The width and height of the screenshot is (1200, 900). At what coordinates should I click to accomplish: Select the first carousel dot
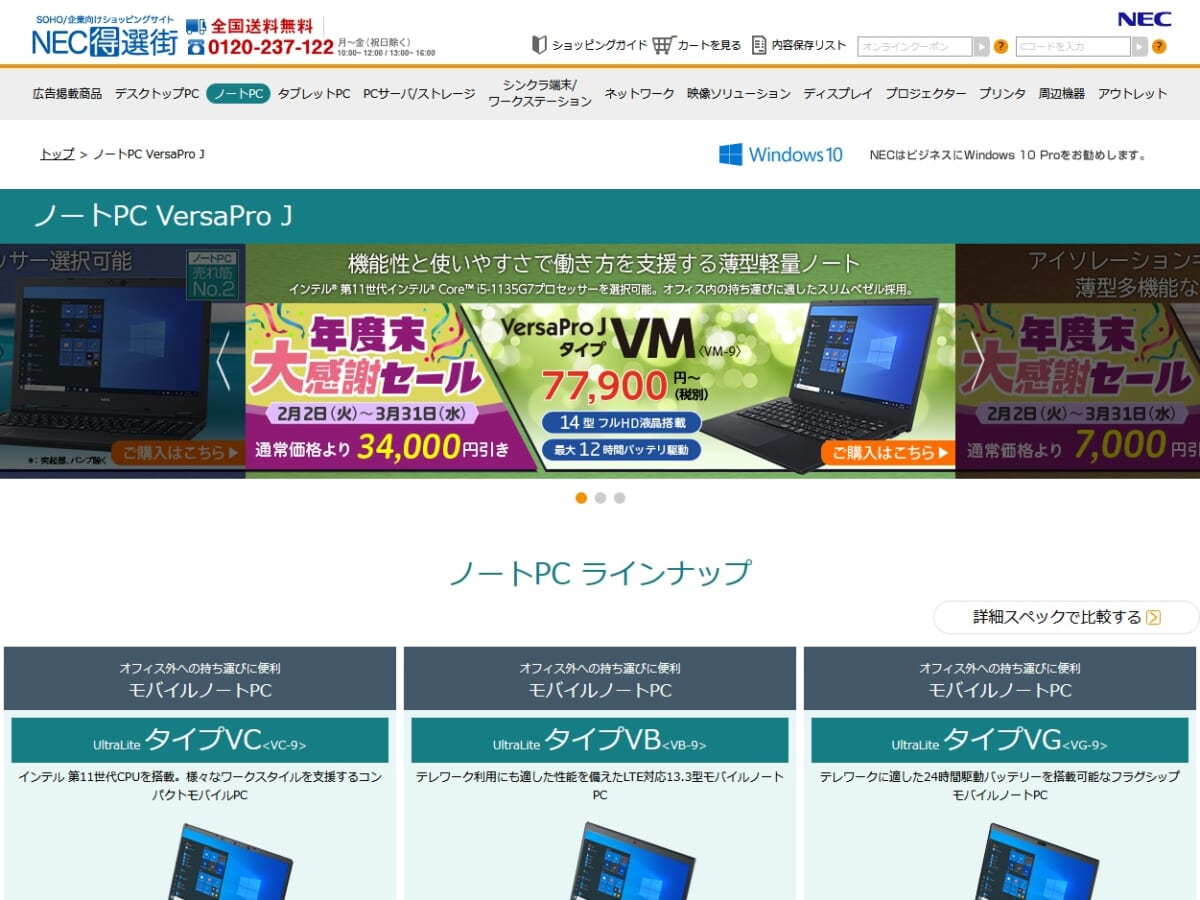581,498
